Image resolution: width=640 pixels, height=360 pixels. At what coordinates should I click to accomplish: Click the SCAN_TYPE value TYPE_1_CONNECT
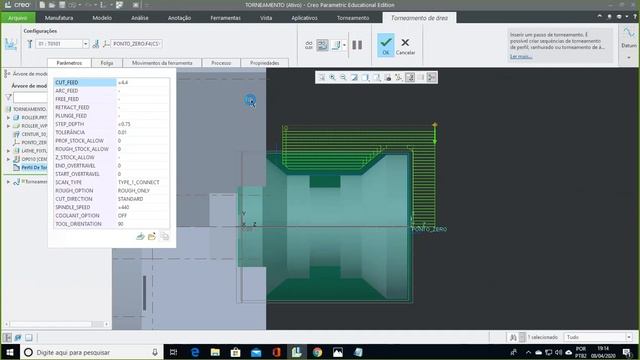coord(138,182)
